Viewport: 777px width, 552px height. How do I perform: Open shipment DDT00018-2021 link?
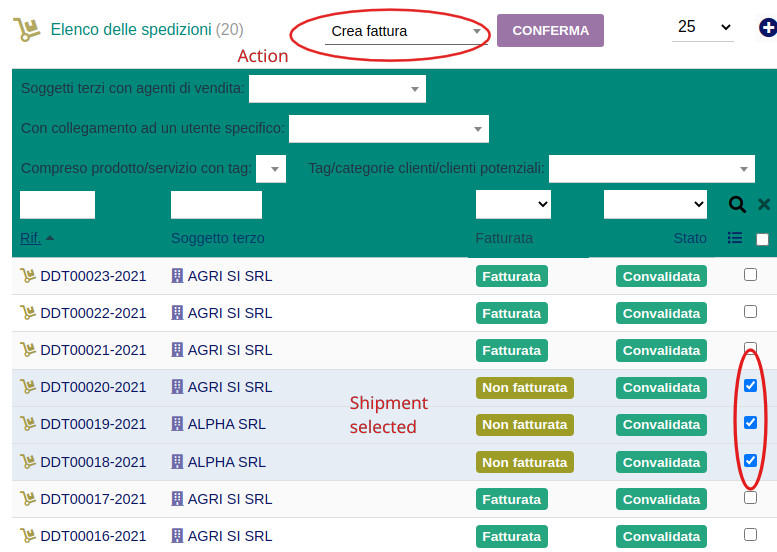click(93, 462)
